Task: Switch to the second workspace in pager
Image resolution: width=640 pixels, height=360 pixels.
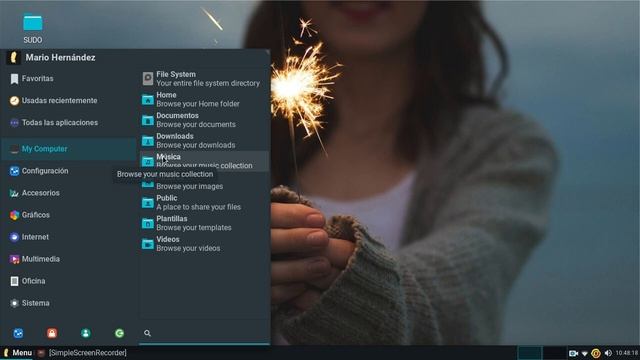Action: click(554, 353)
